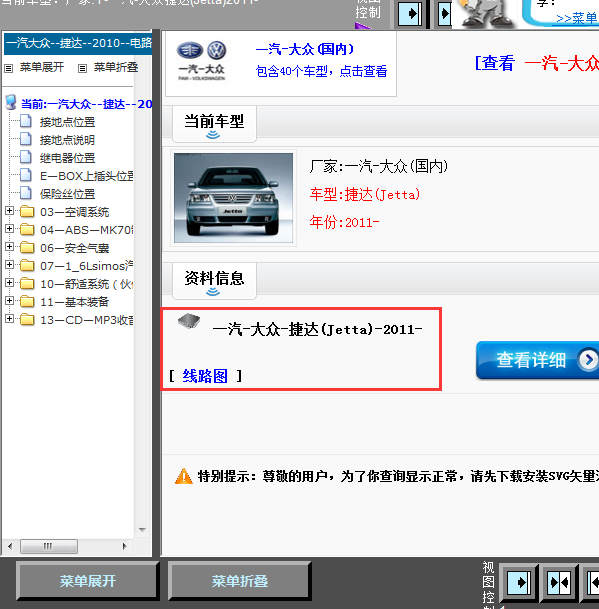
Task: Click the [查看 一汽-大众 link
Action: (536, 63)
